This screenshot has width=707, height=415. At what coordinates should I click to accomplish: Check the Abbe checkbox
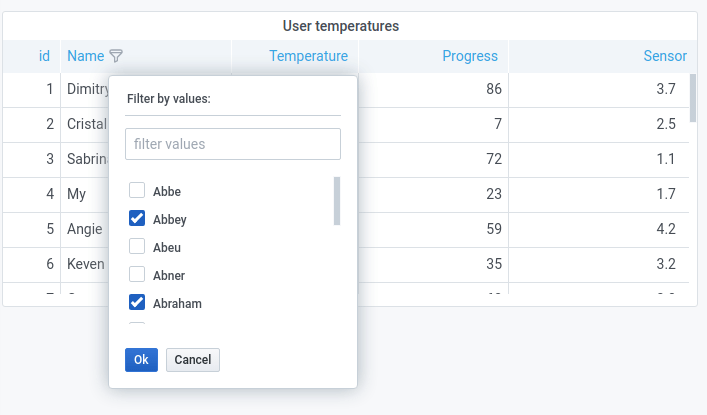tap(138, 191)
